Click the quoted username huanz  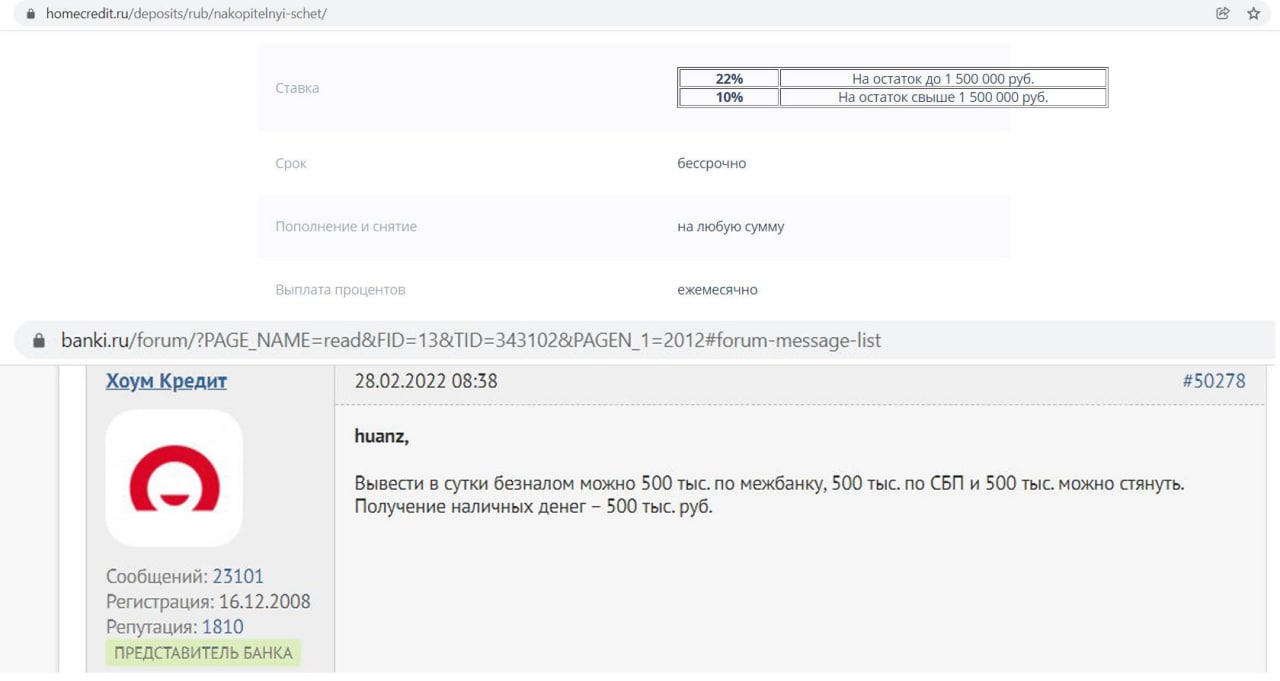(x=381, y=436)
